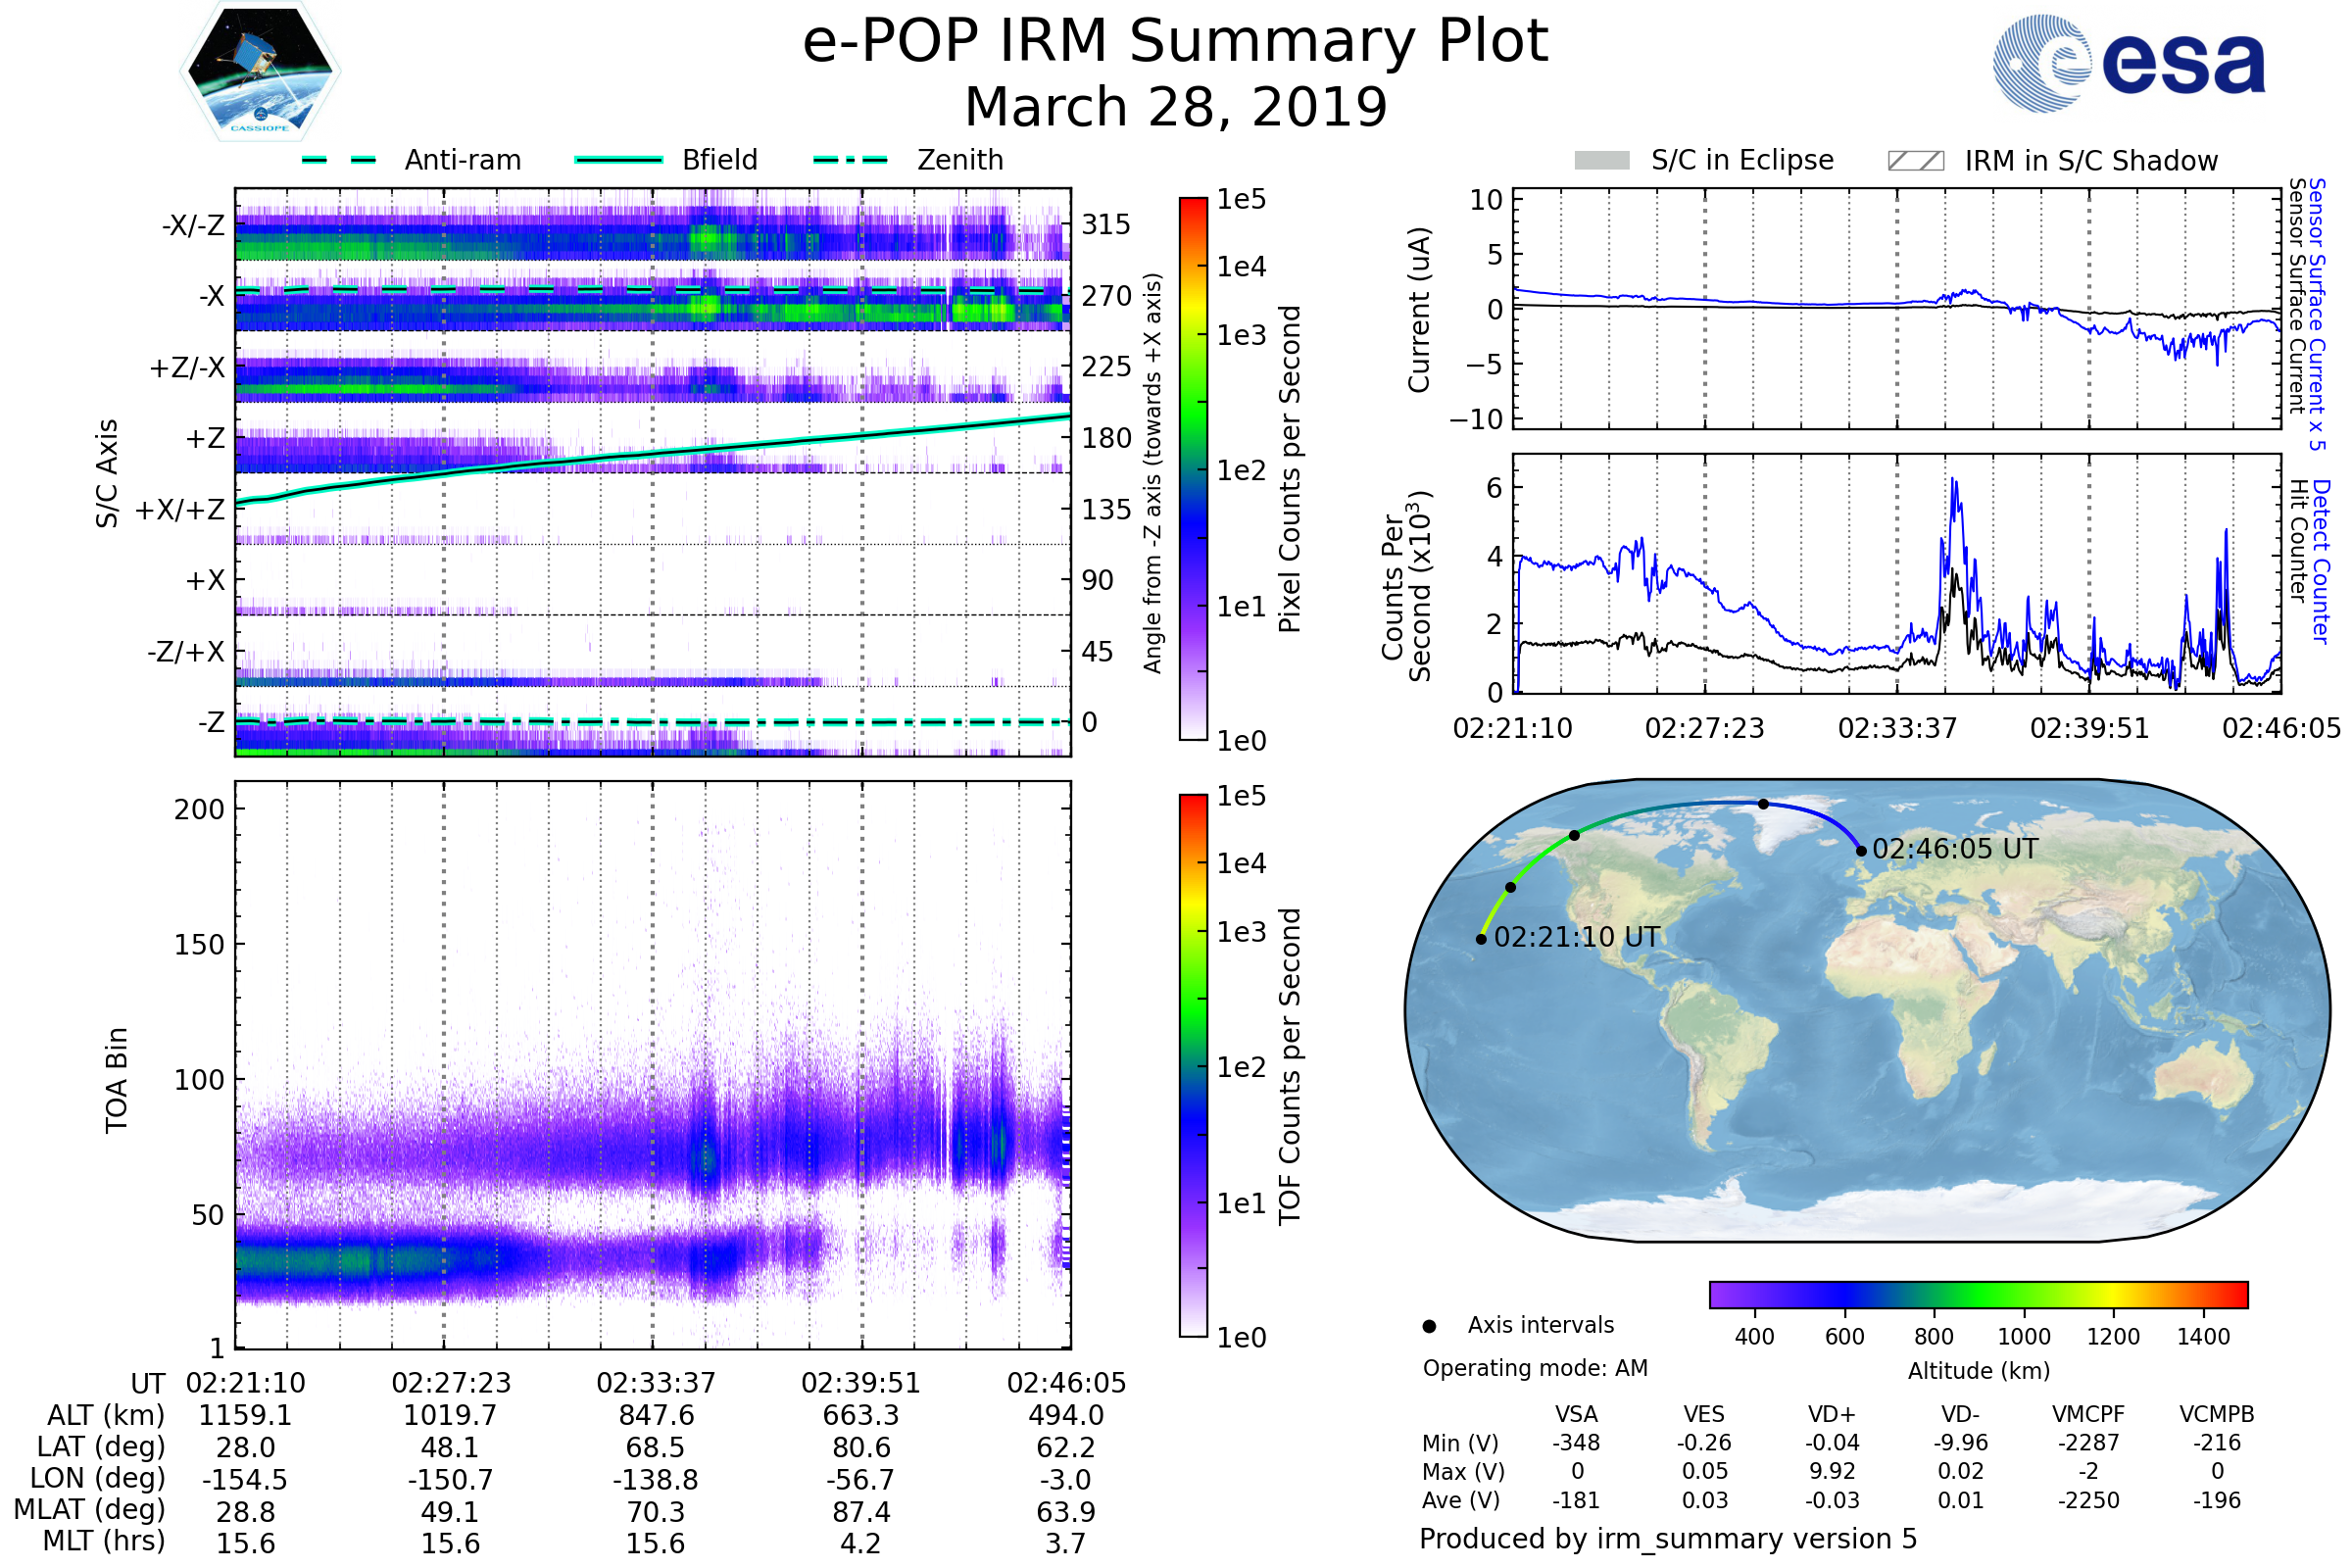The width and height of the screenshot is (2352, 1568).
Task: Click the VSA voltage column header
Action: (x=1576, y=1415)
